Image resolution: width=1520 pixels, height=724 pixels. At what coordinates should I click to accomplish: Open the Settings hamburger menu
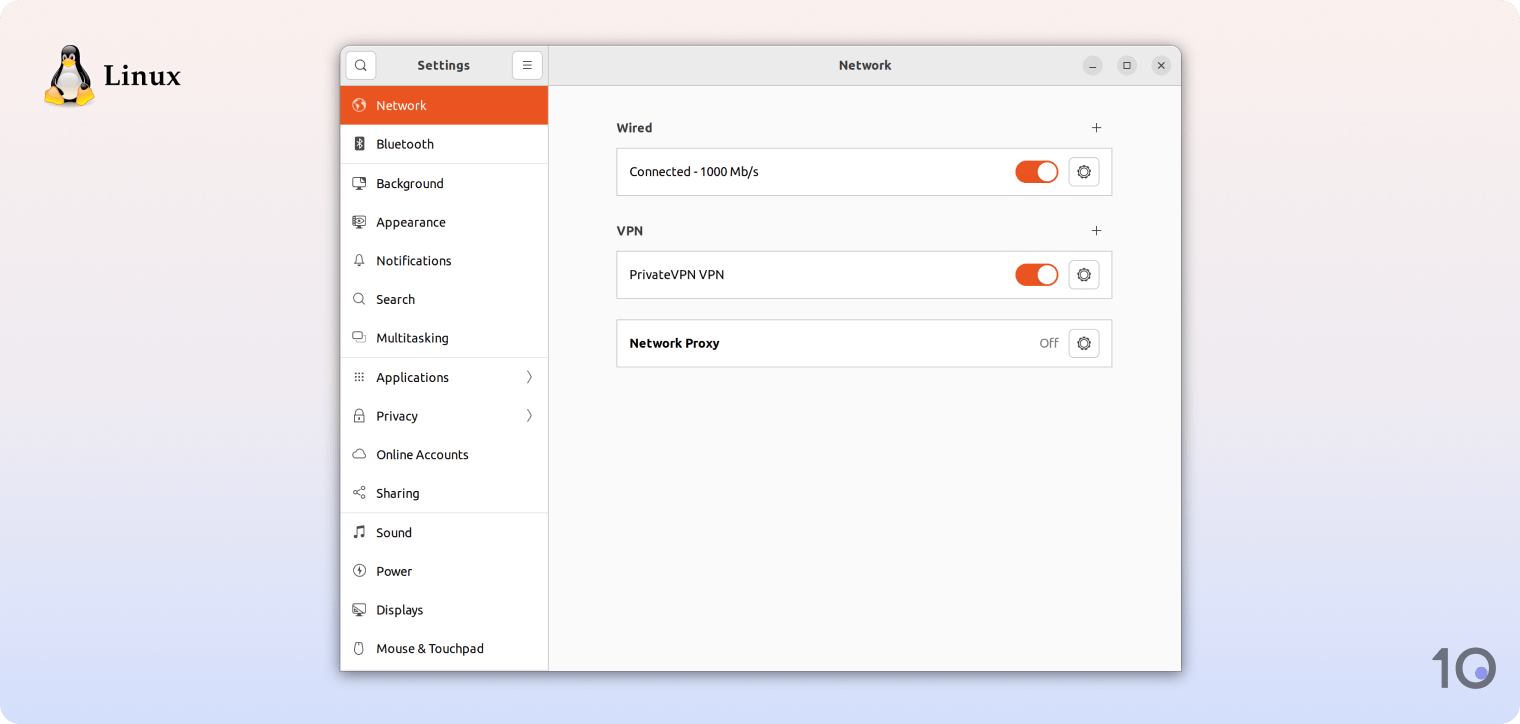pyautogui.click(x=527, y=65)
